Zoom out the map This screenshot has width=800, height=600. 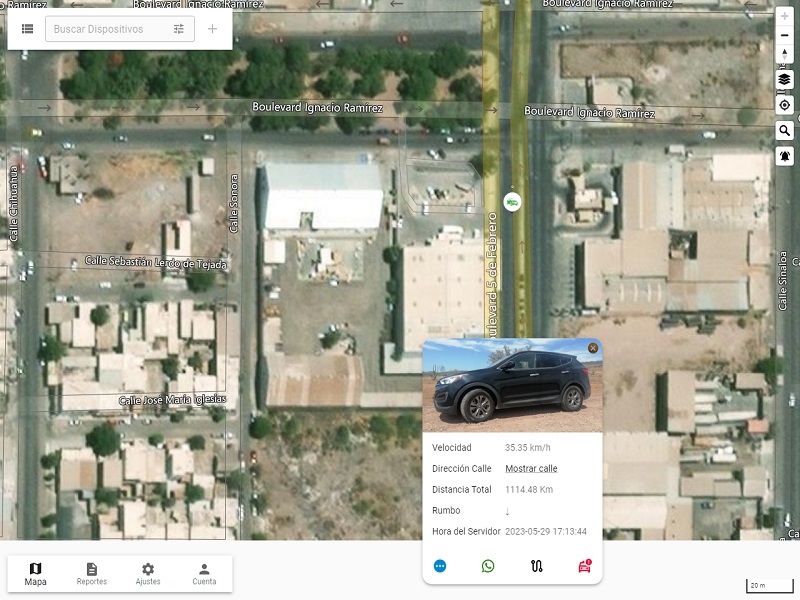(x=784, y=35)
